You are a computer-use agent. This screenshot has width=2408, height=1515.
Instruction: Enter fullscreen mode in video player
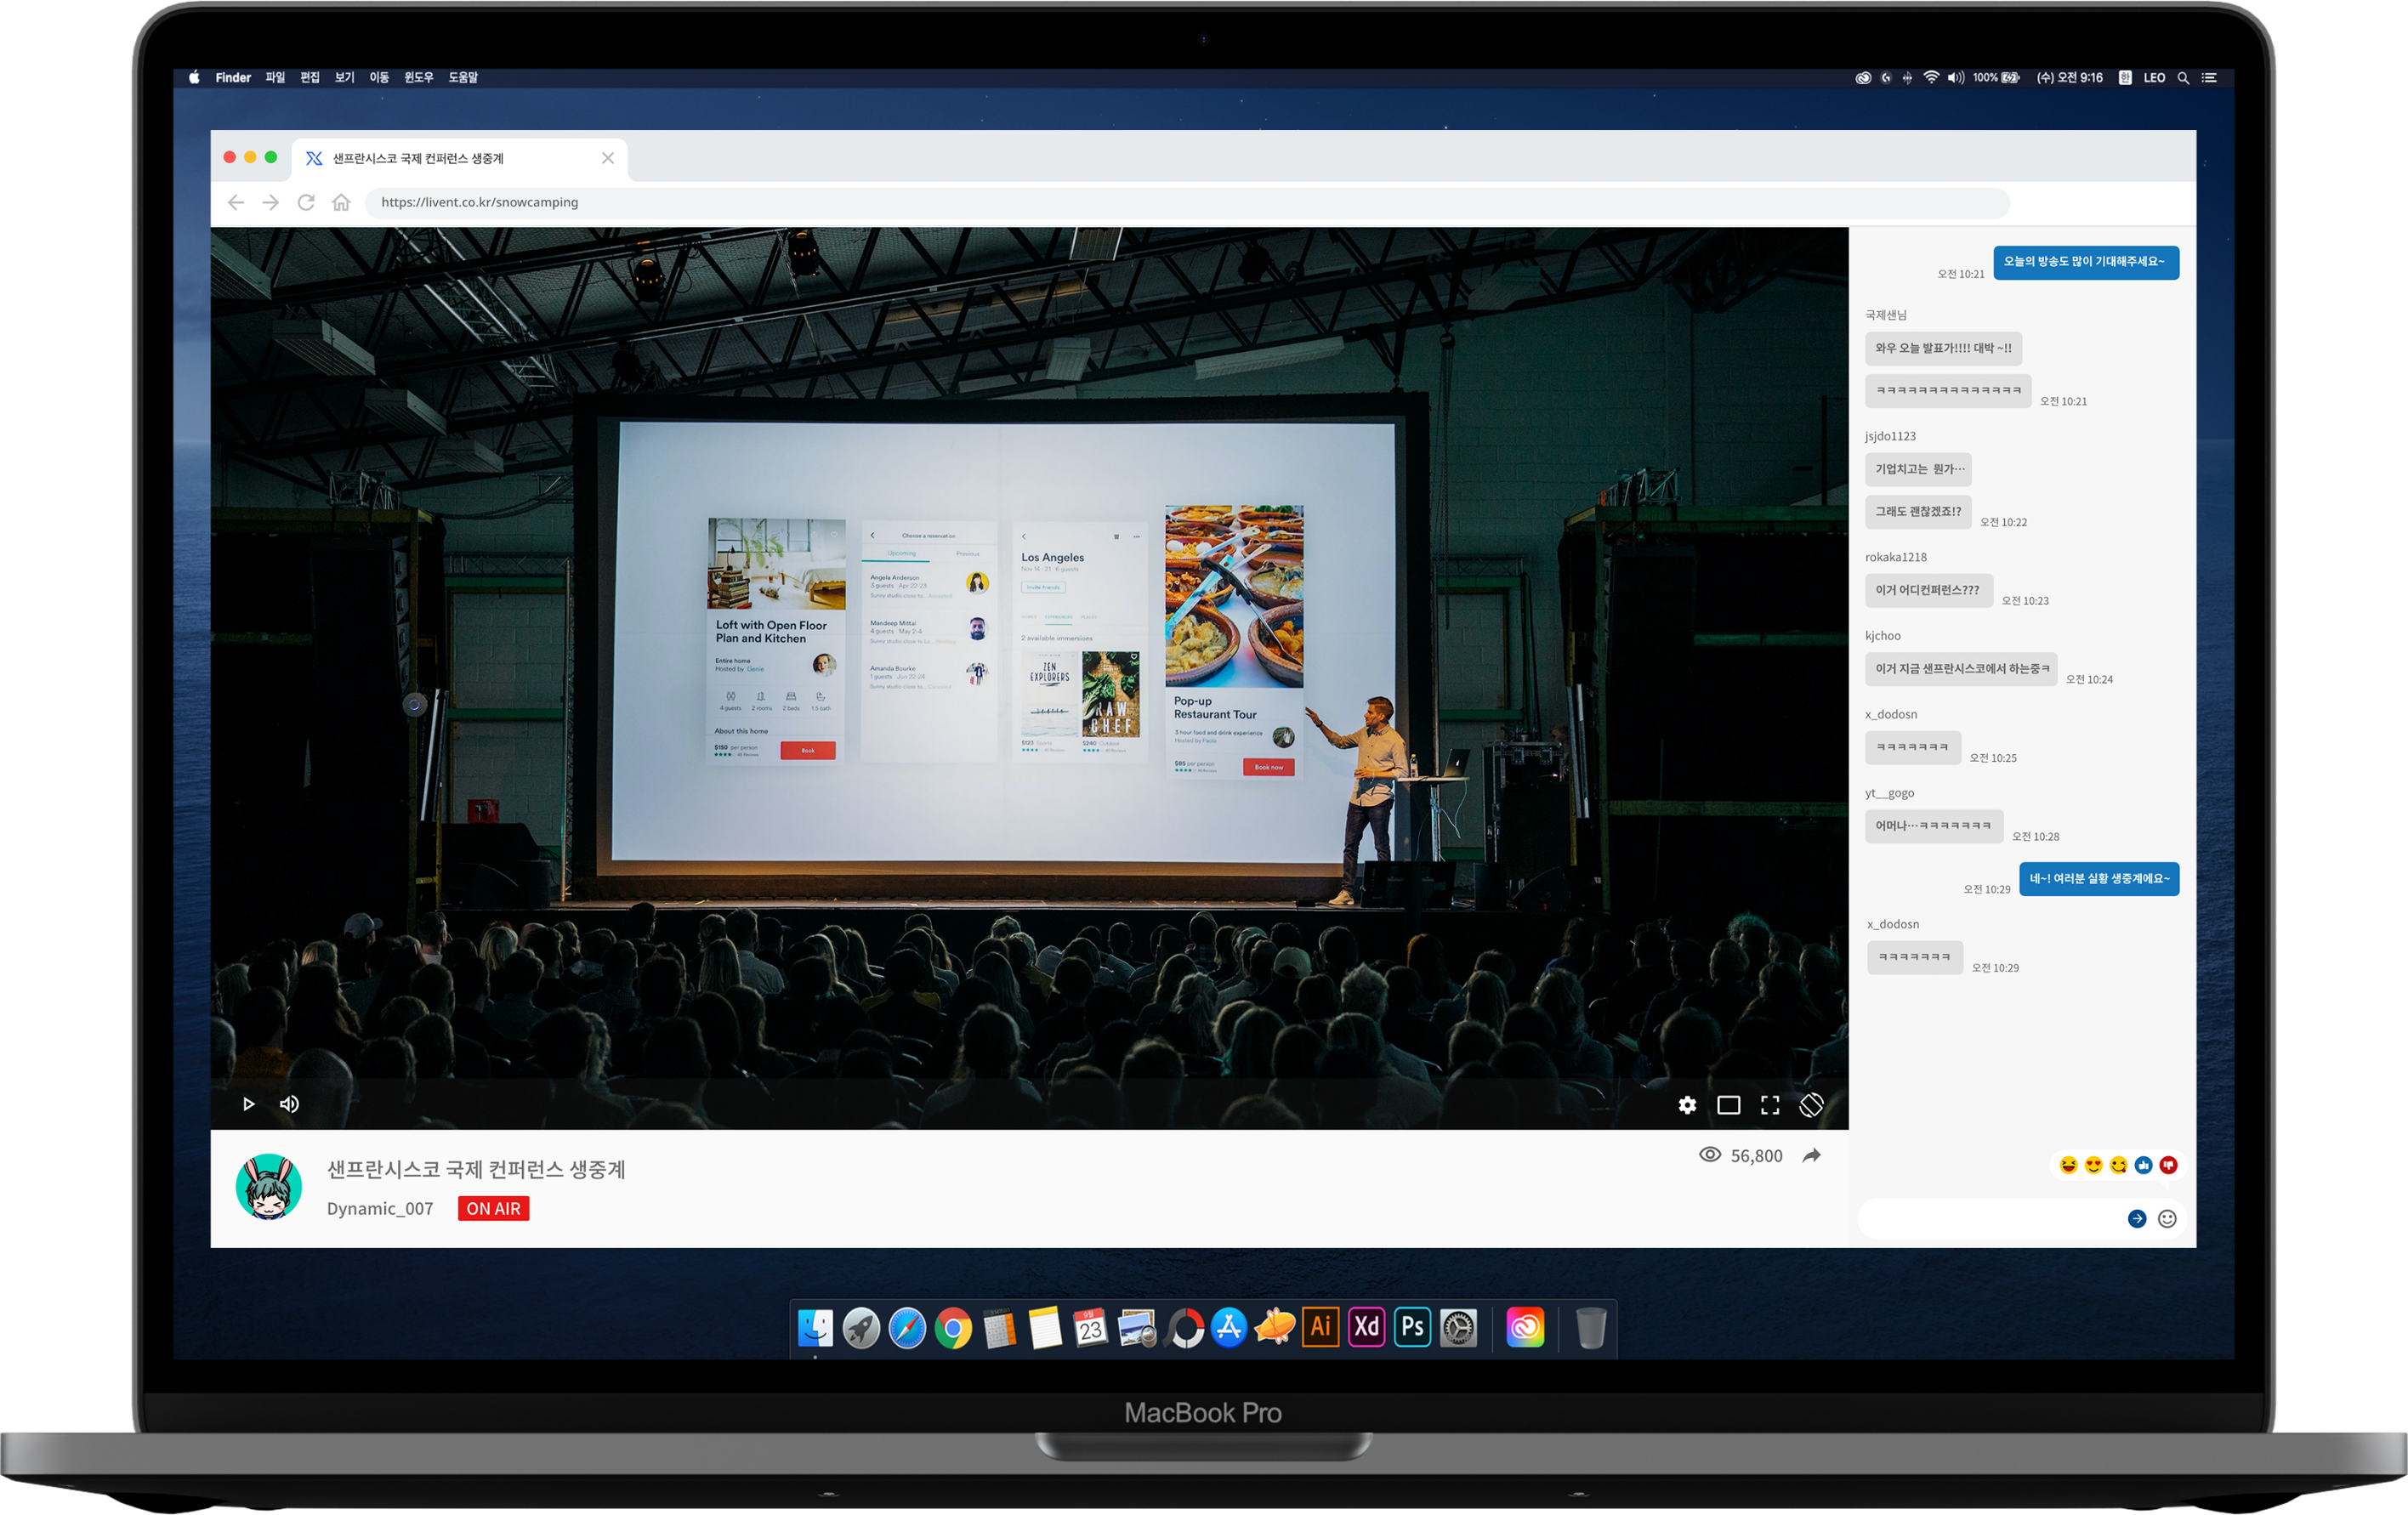(1770, 1105)
